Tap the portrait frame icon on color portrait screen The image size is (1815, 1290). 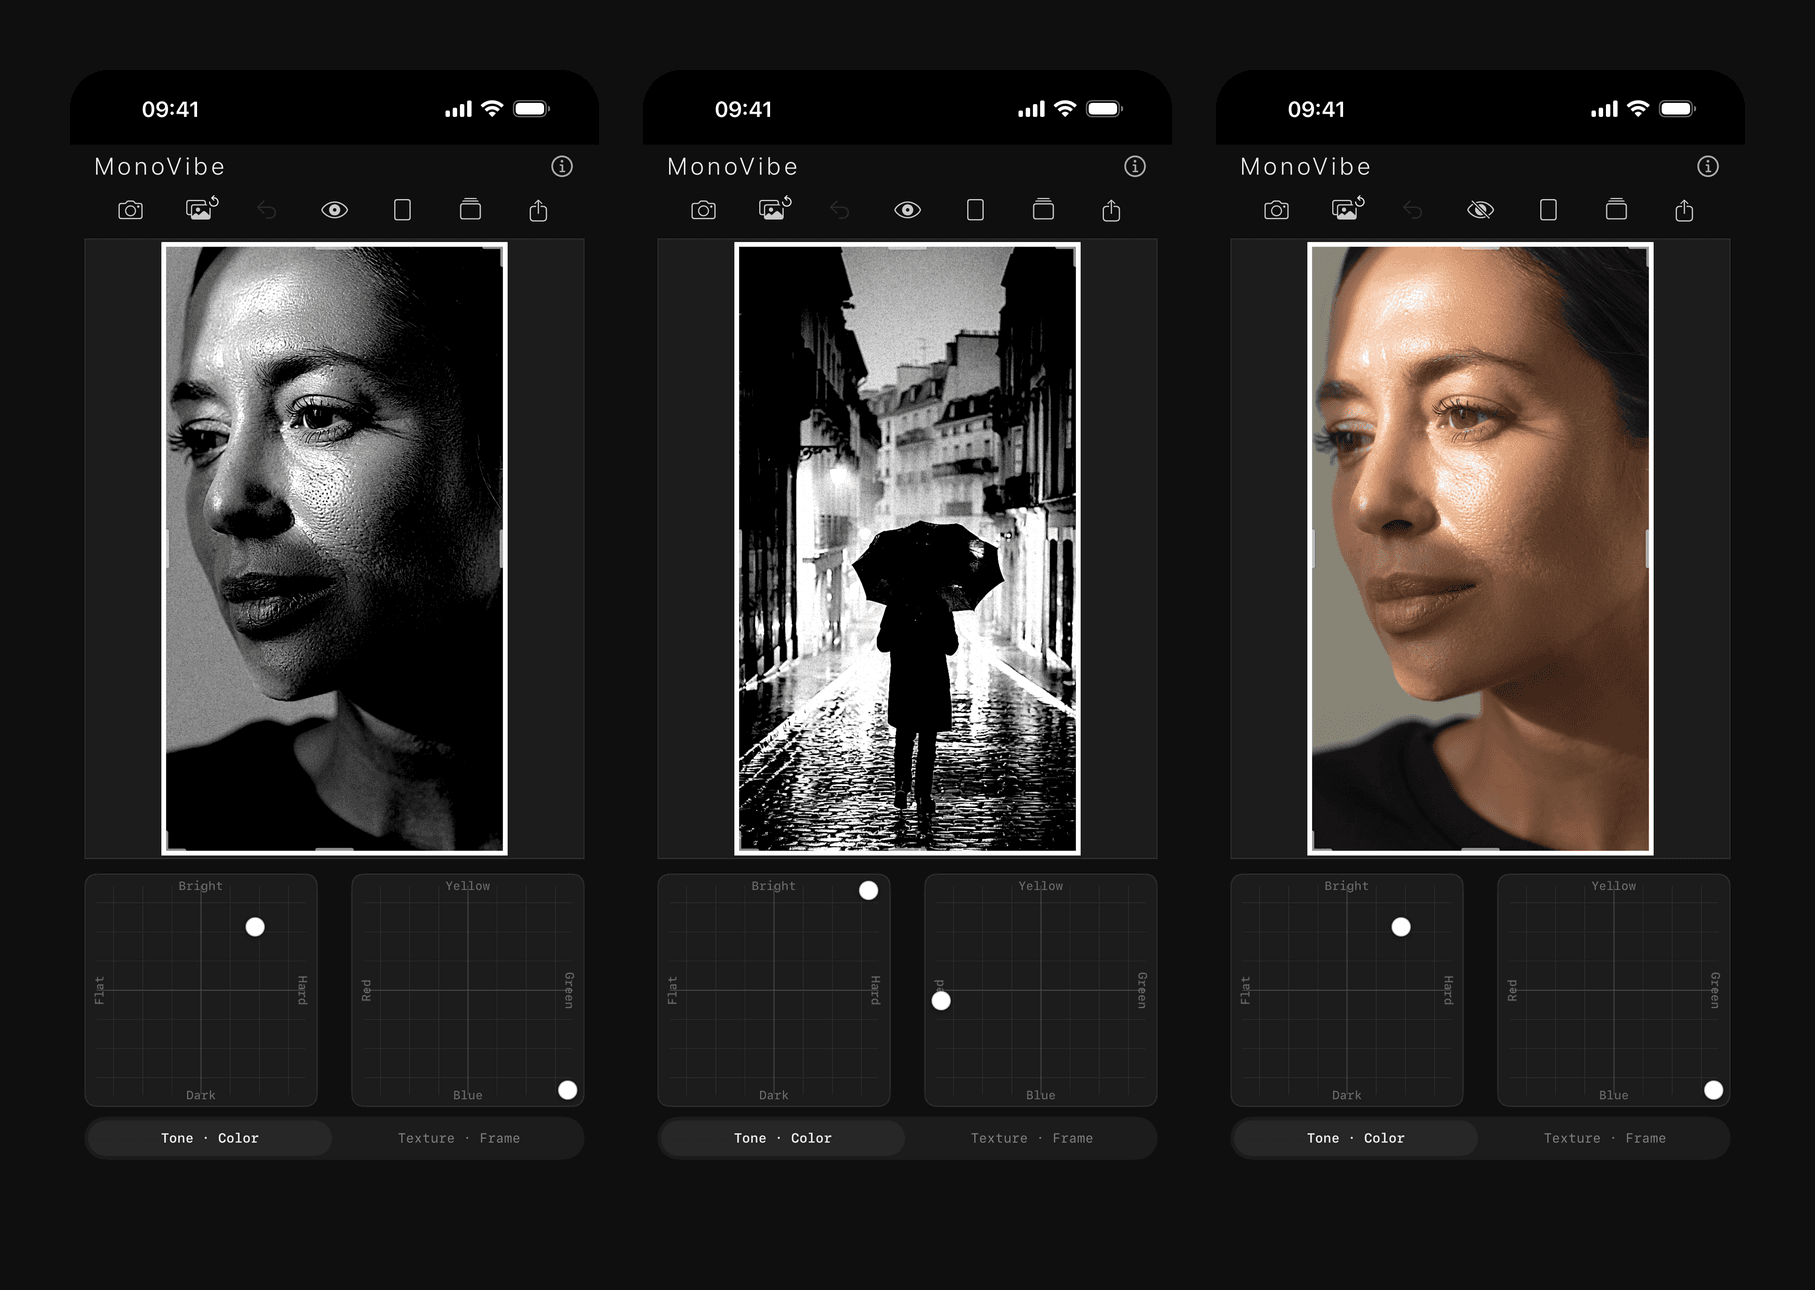(x=1548, y=210)
